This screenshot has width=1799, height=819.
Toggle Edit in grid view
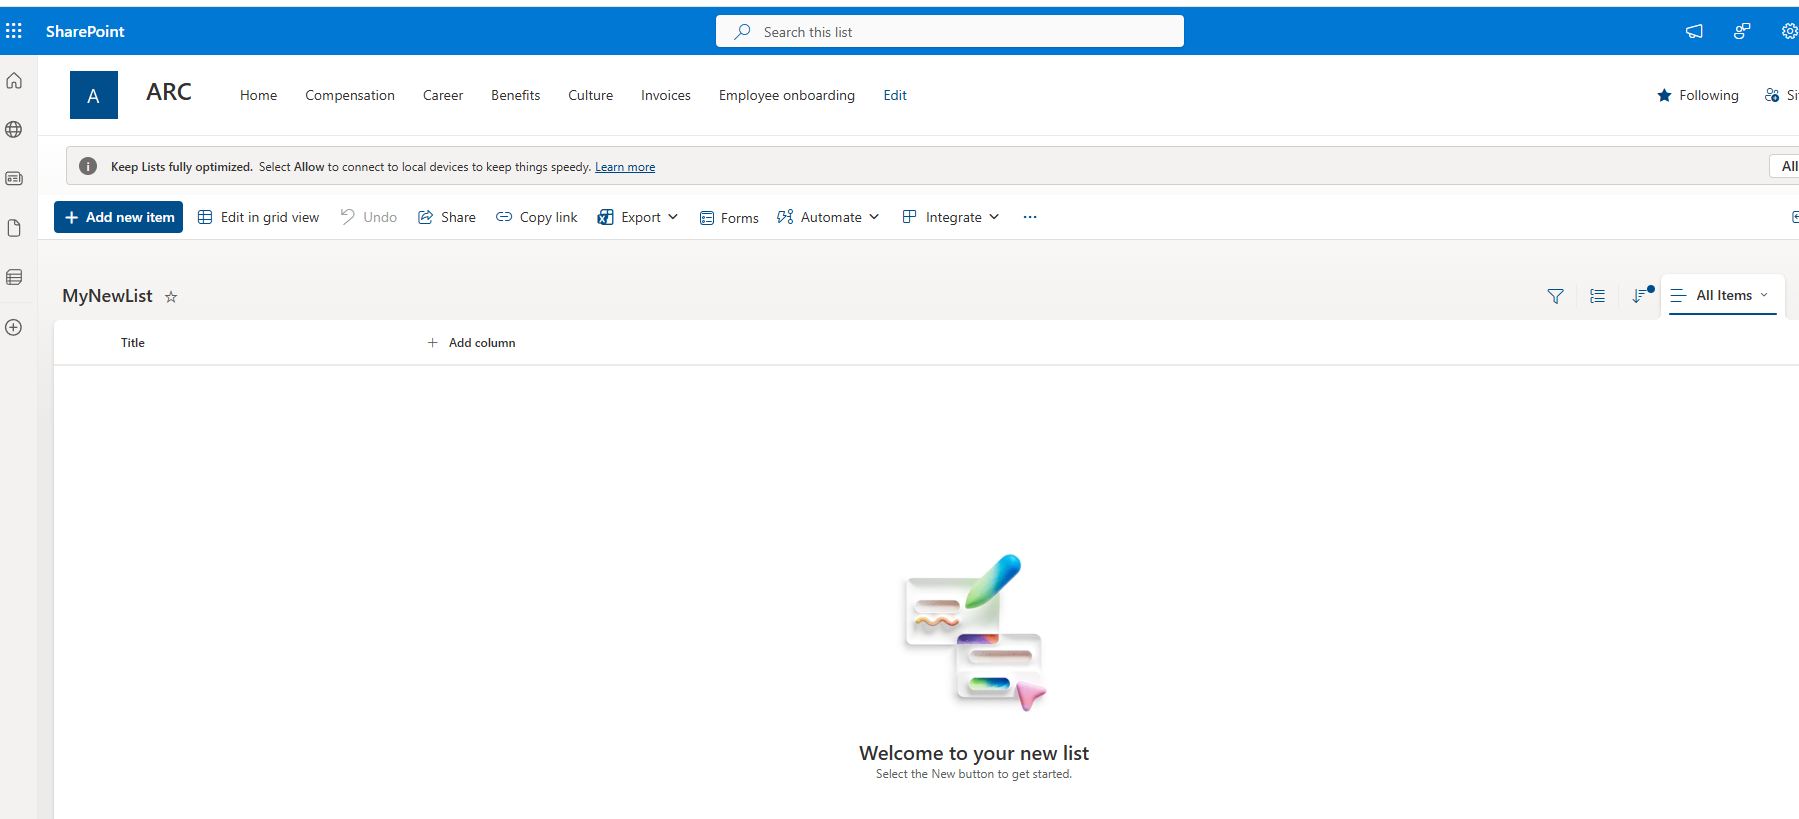[x=259, y=217]
